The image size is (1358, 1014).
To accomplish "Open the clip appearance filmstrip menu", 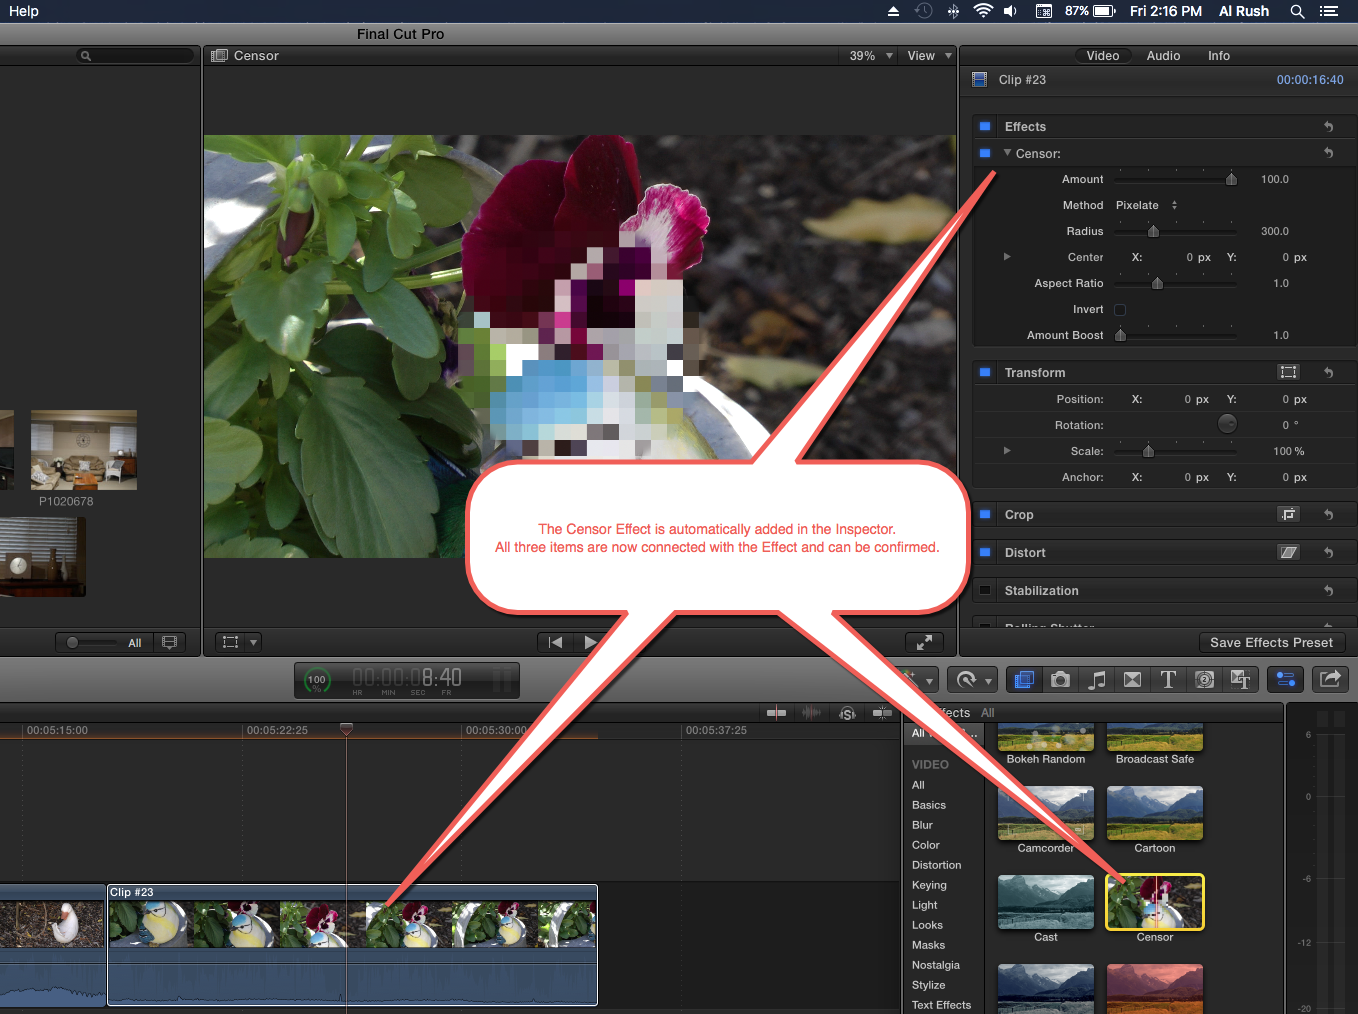I will [x=169, y=642].
